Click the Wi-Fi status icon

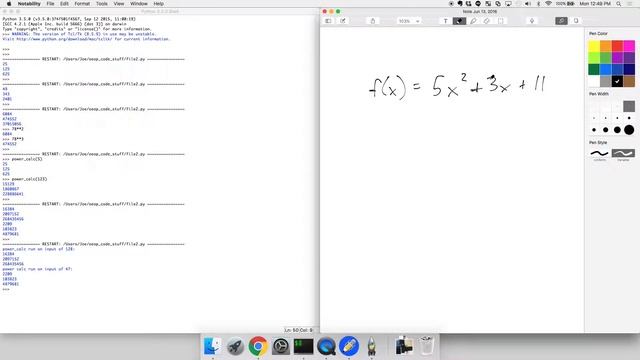tap(548, 4)
